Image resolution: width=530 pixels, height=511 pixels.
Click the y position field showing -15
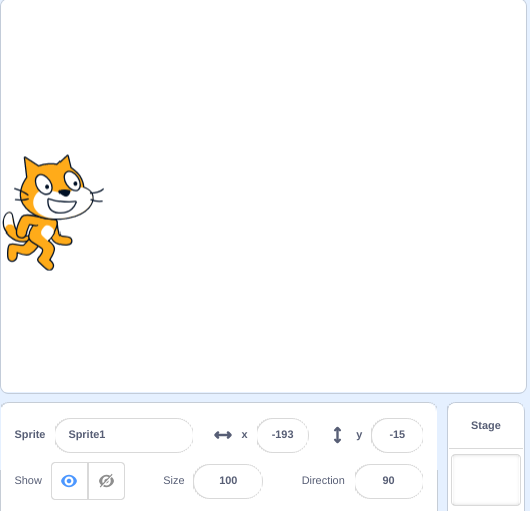tap(397, 435)
